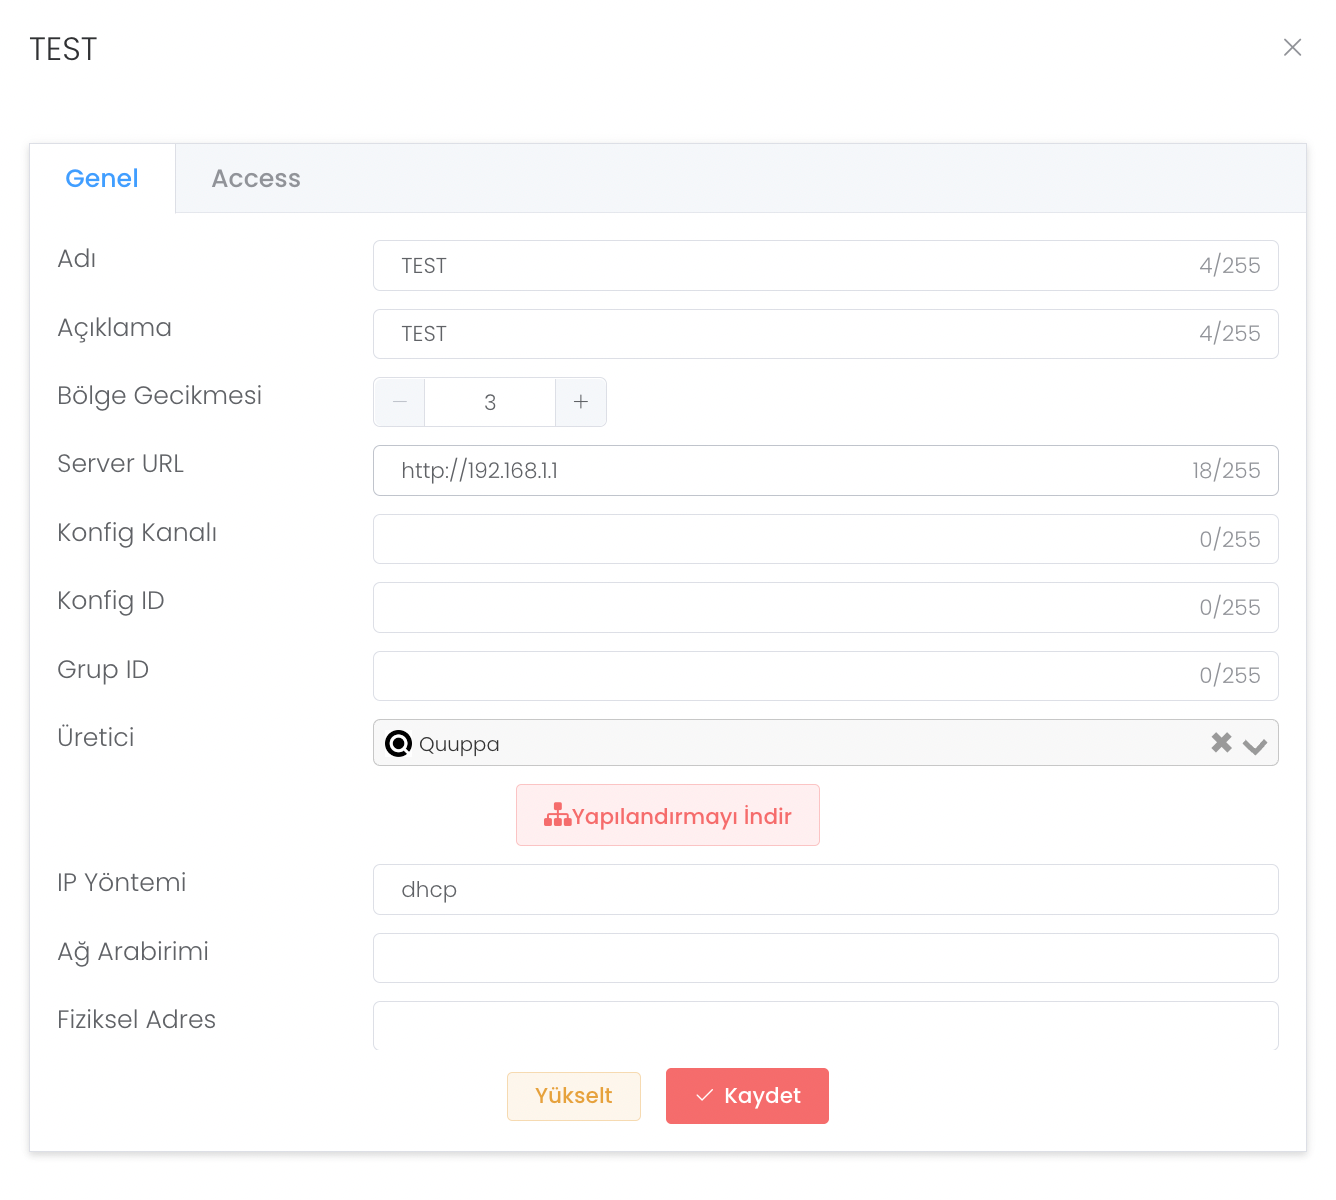Click the Quuppa logo icon in Üretici
The height and width of the screenshot is (1200, 1336).
[x=399, y=744]
